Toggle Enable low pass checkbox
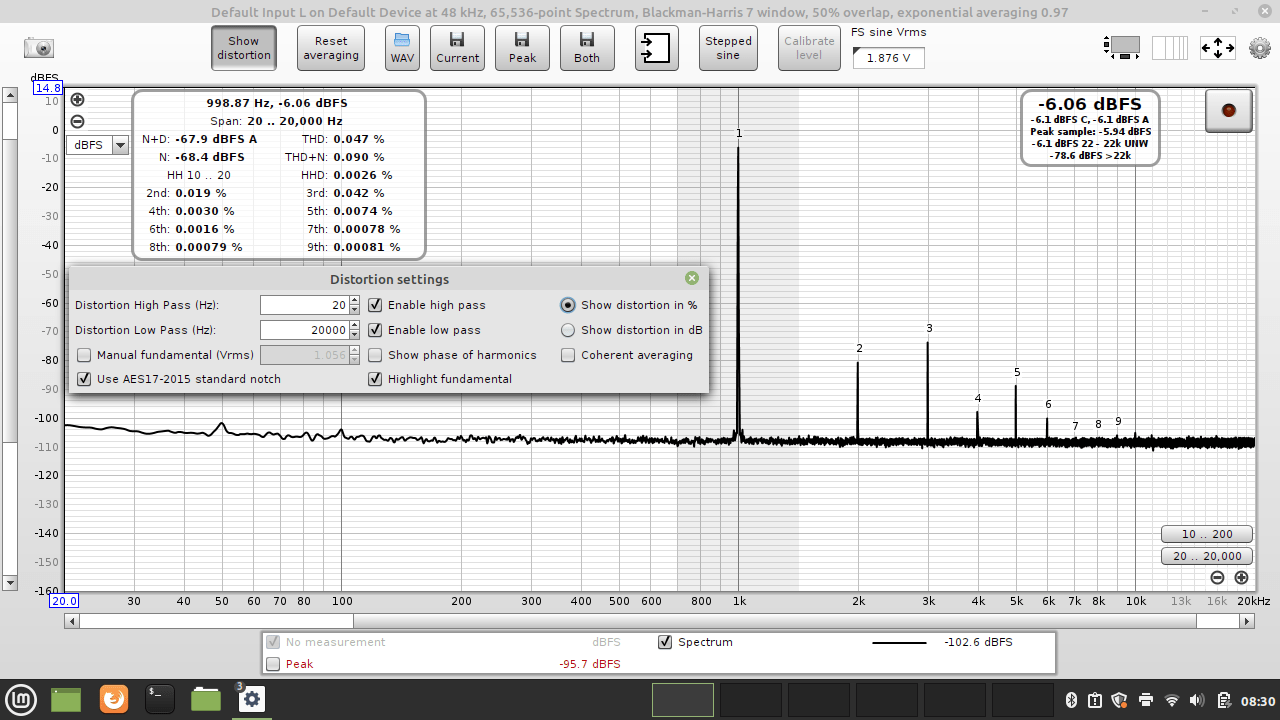This screenshot has width=1280, height=720. [x=375, y=330]
